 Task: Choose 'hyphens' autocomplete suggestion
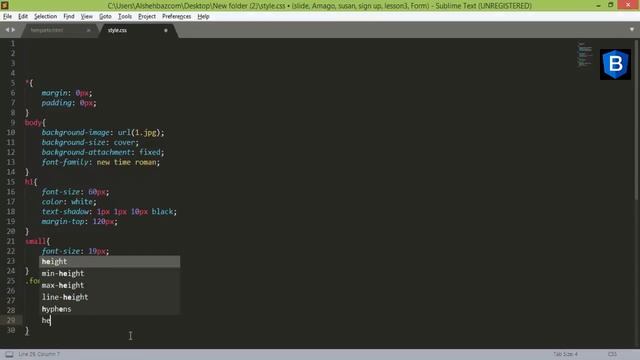109,309
